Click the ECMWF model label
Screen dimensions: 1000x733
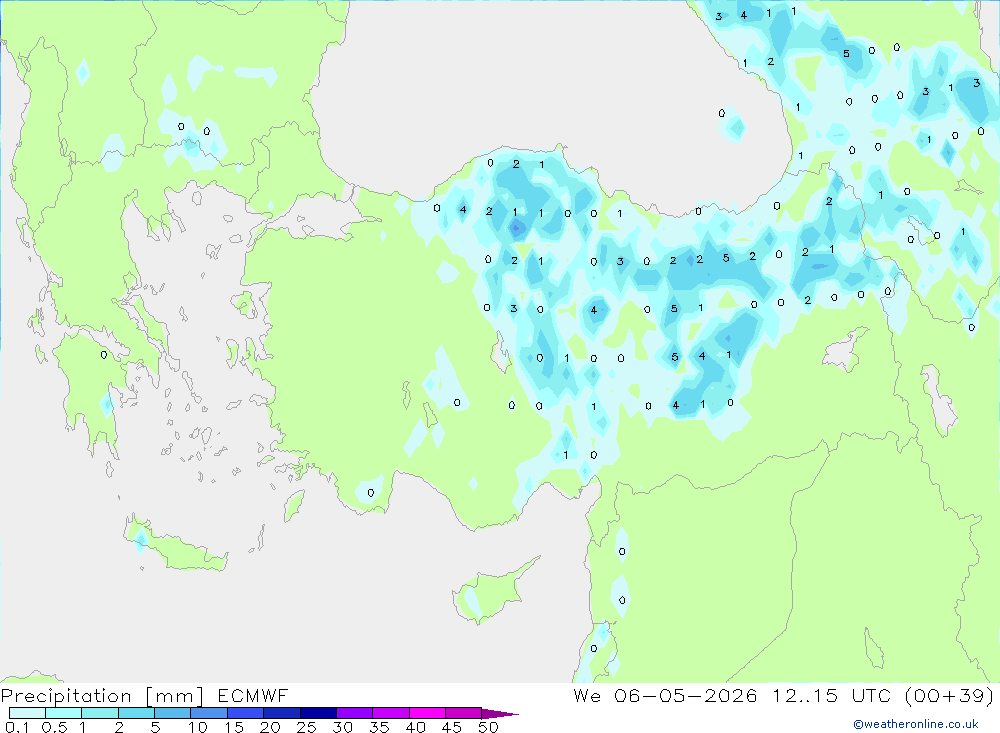[253, 695]
